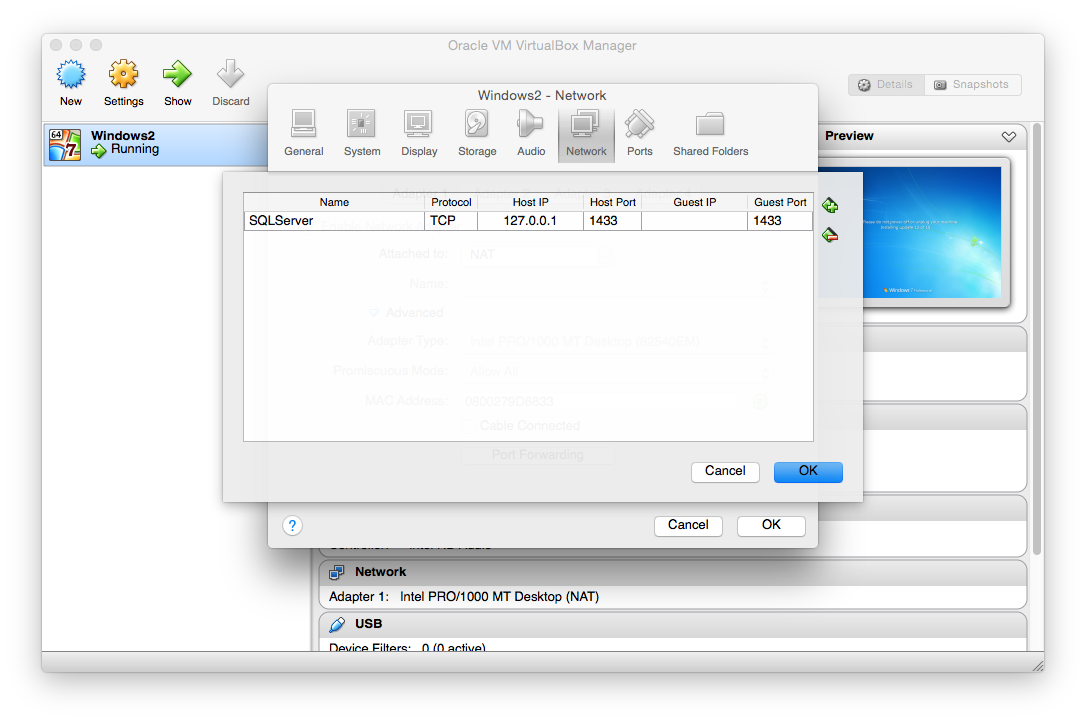Click the details pane vertical scrollbar

pyautogui.click(x=1036, y=340)
